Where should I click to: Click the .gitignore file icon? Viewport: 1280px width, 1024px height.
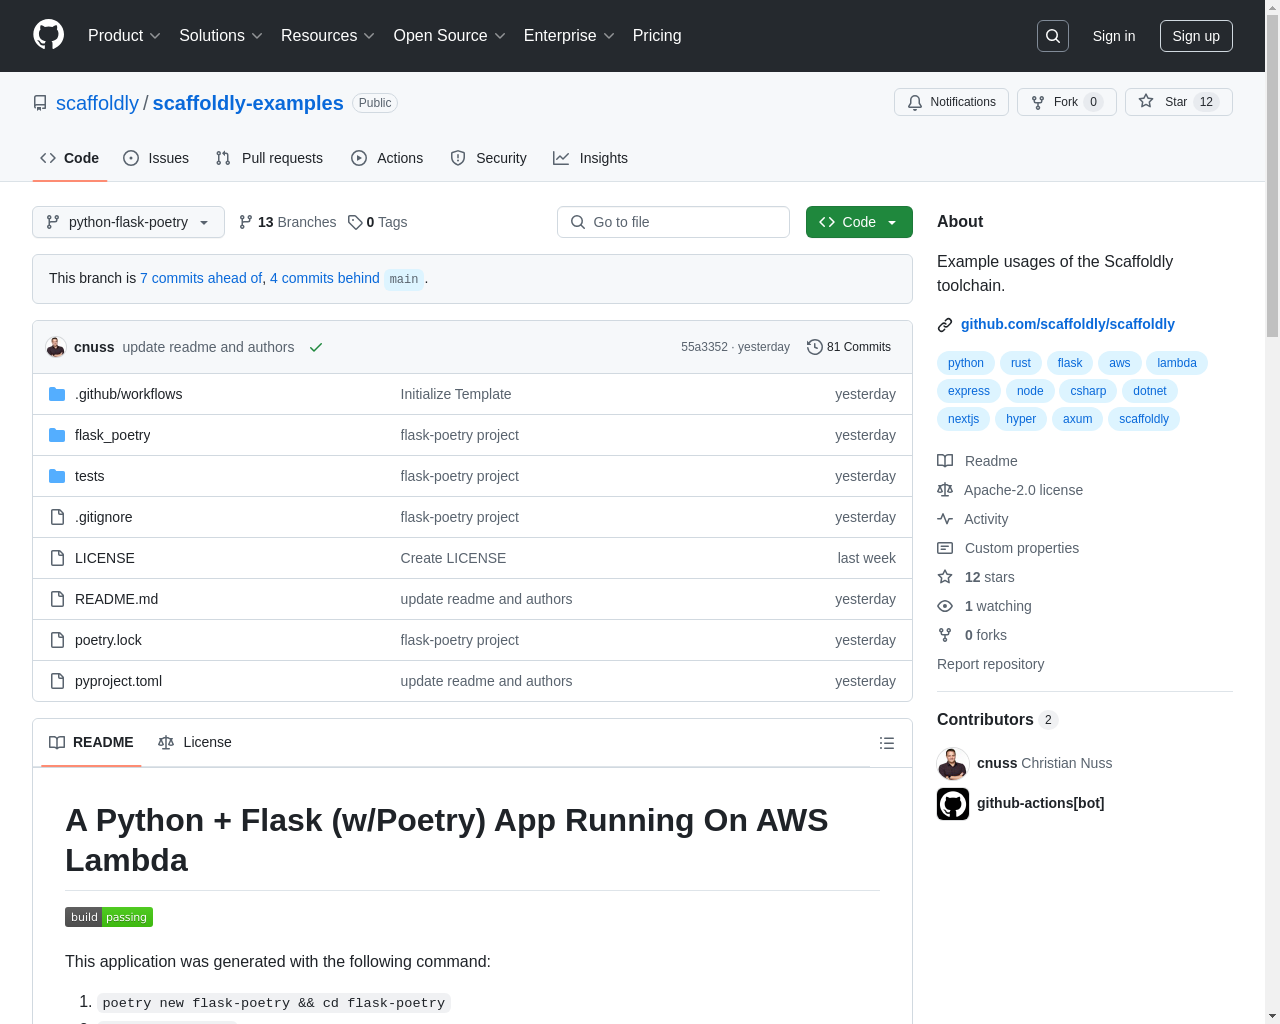57,517
